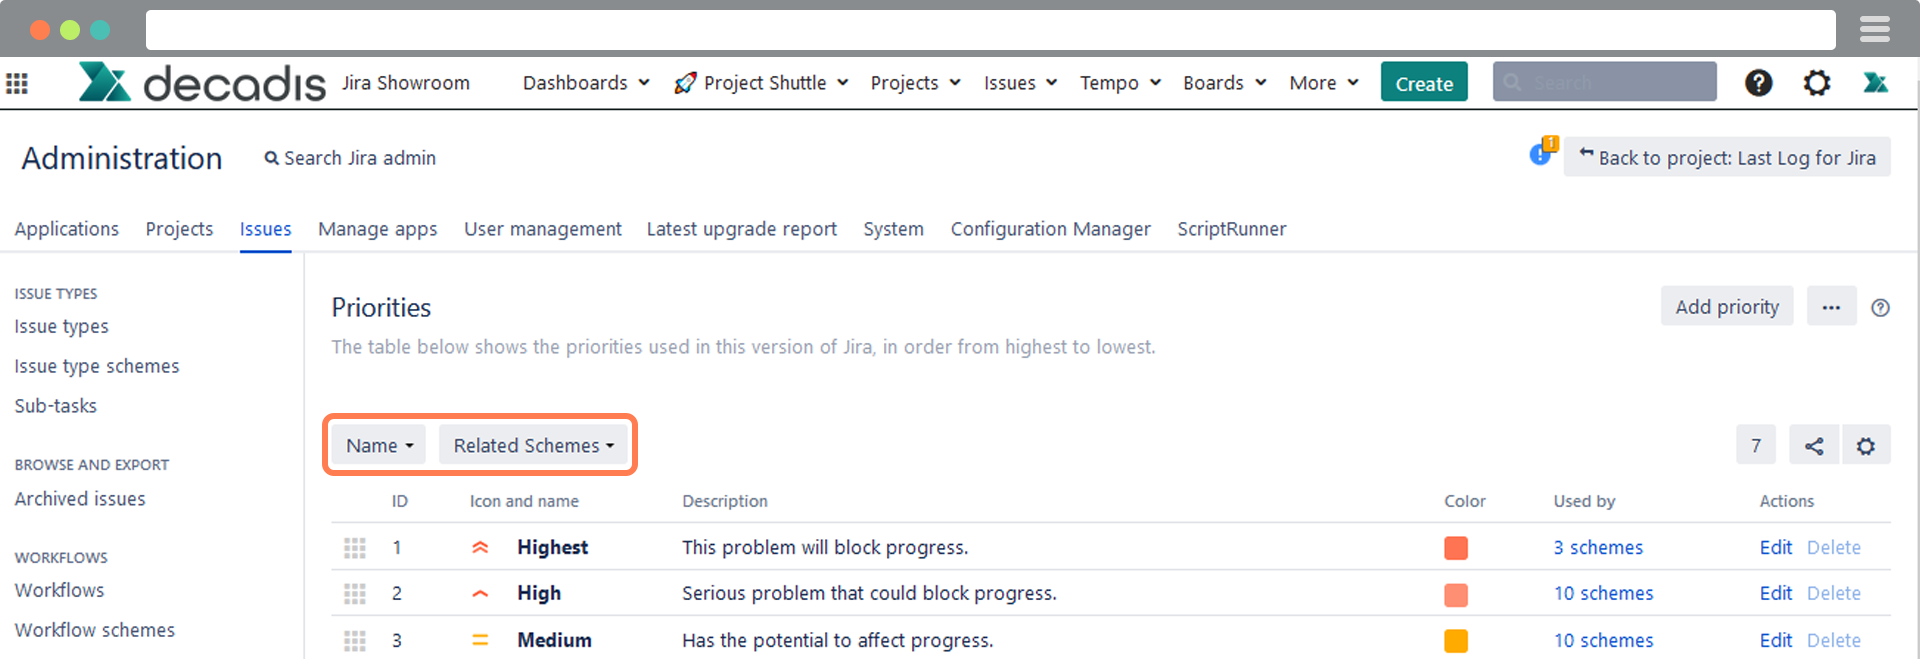1920x659 pixels.
Task: Click the Priorities help circle icon
Action: [1880, 308]
